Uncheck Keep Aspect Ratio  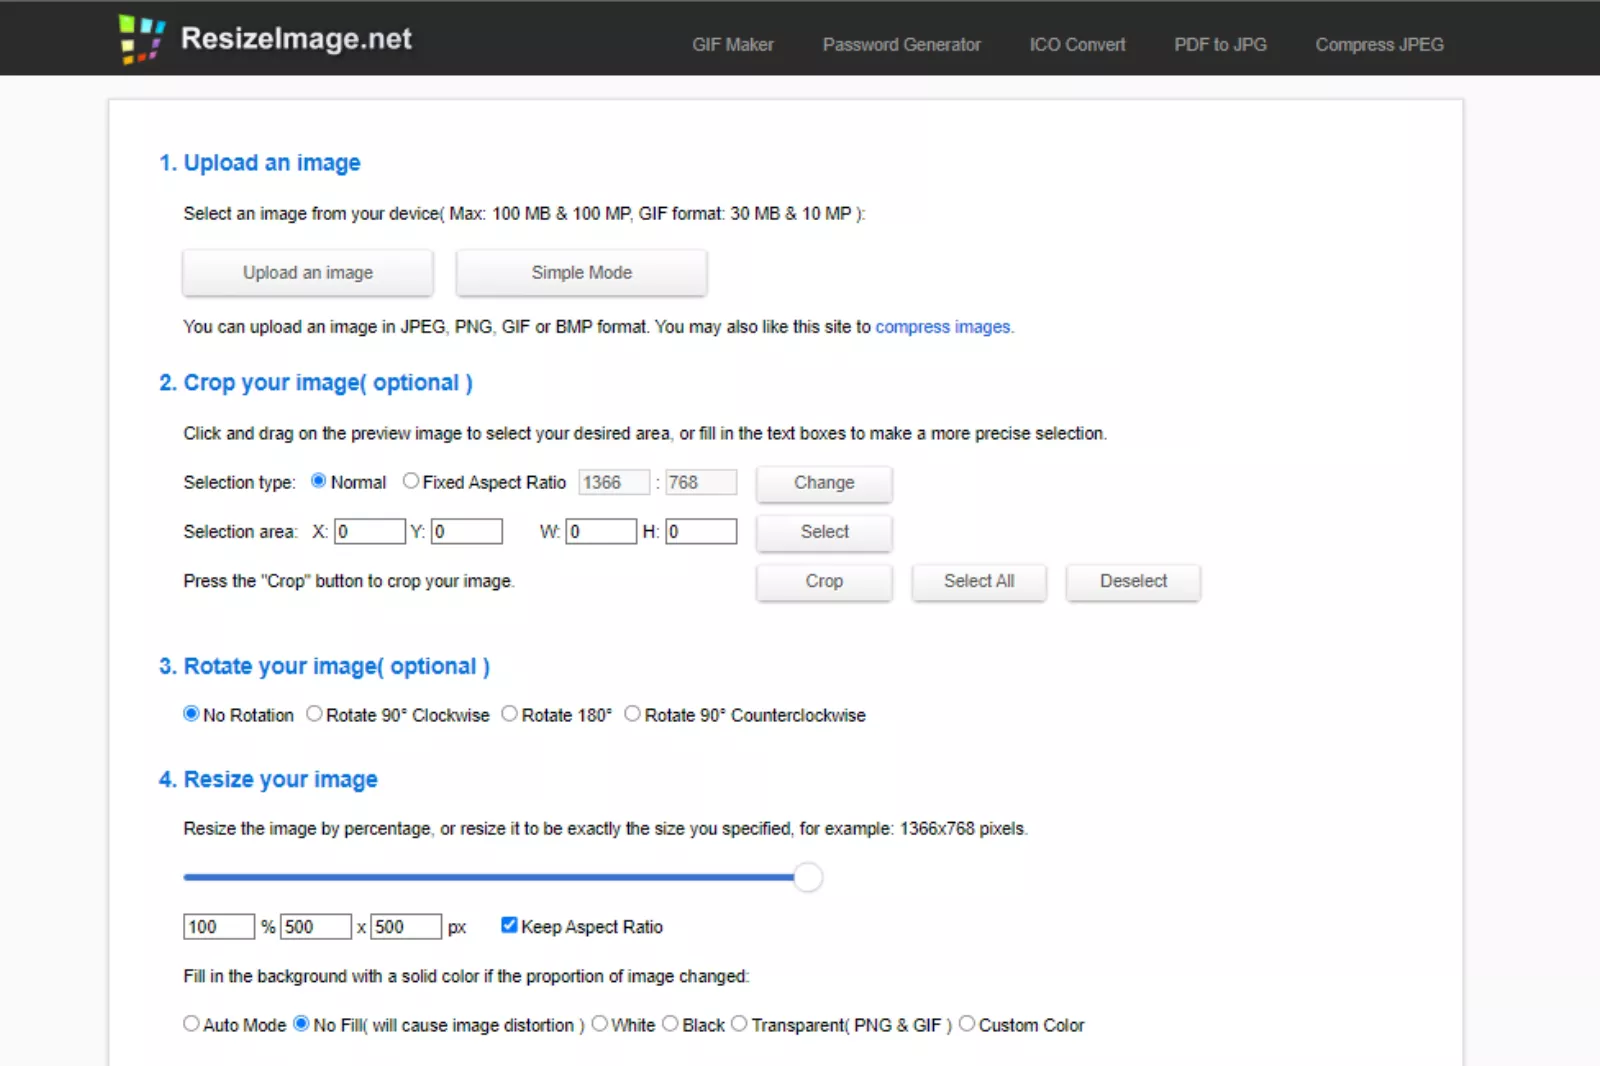coord(509,924)
